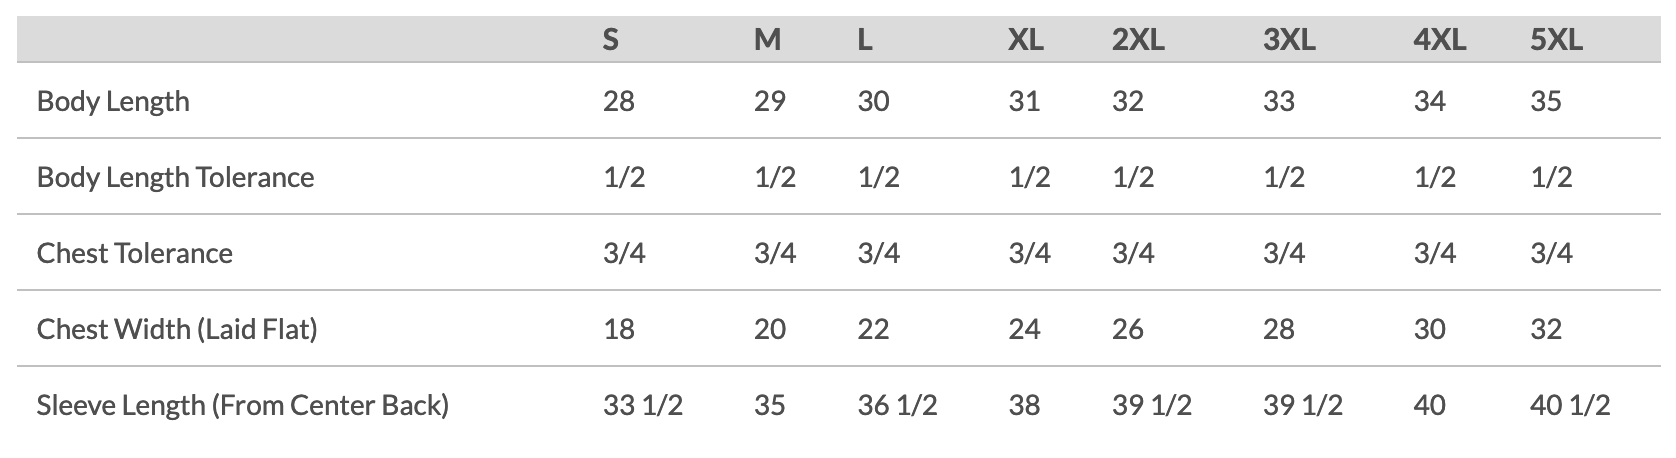The width and height of the screenshot is (1676, 458).
Task: Click the S size column header
Action: coord(611,40)
